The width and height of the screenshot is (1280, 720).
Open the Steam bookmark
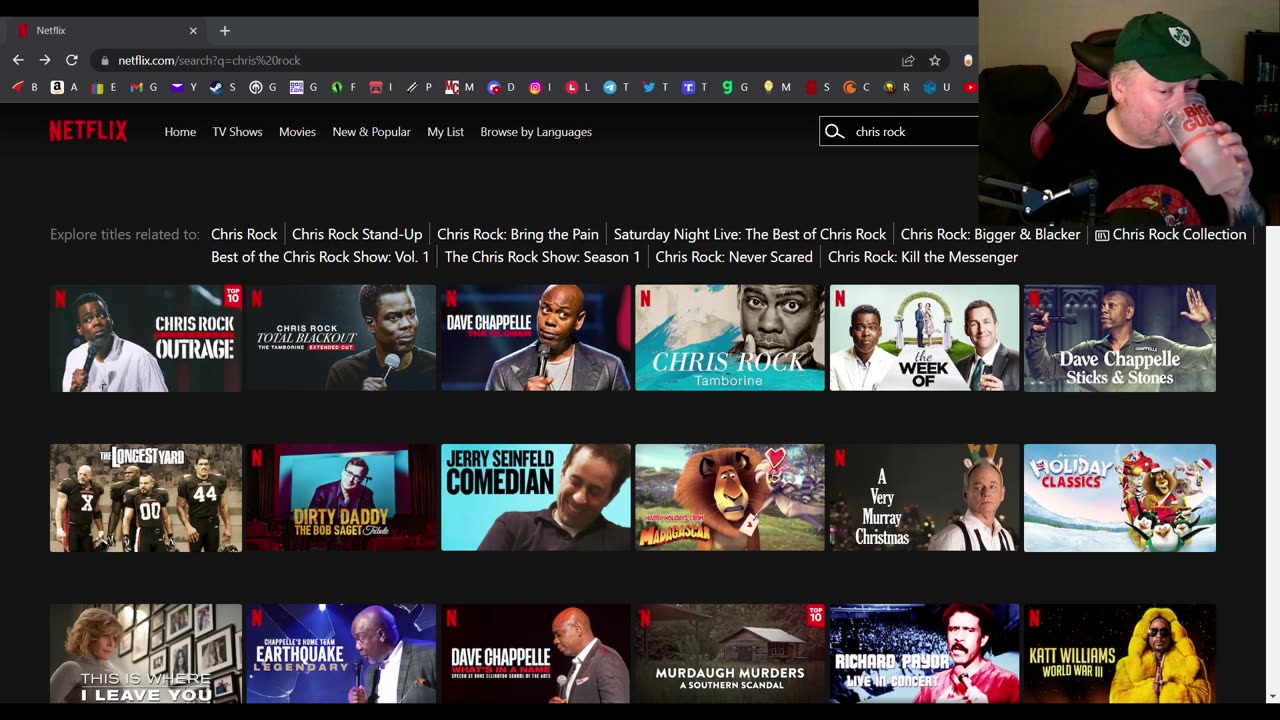222,87
